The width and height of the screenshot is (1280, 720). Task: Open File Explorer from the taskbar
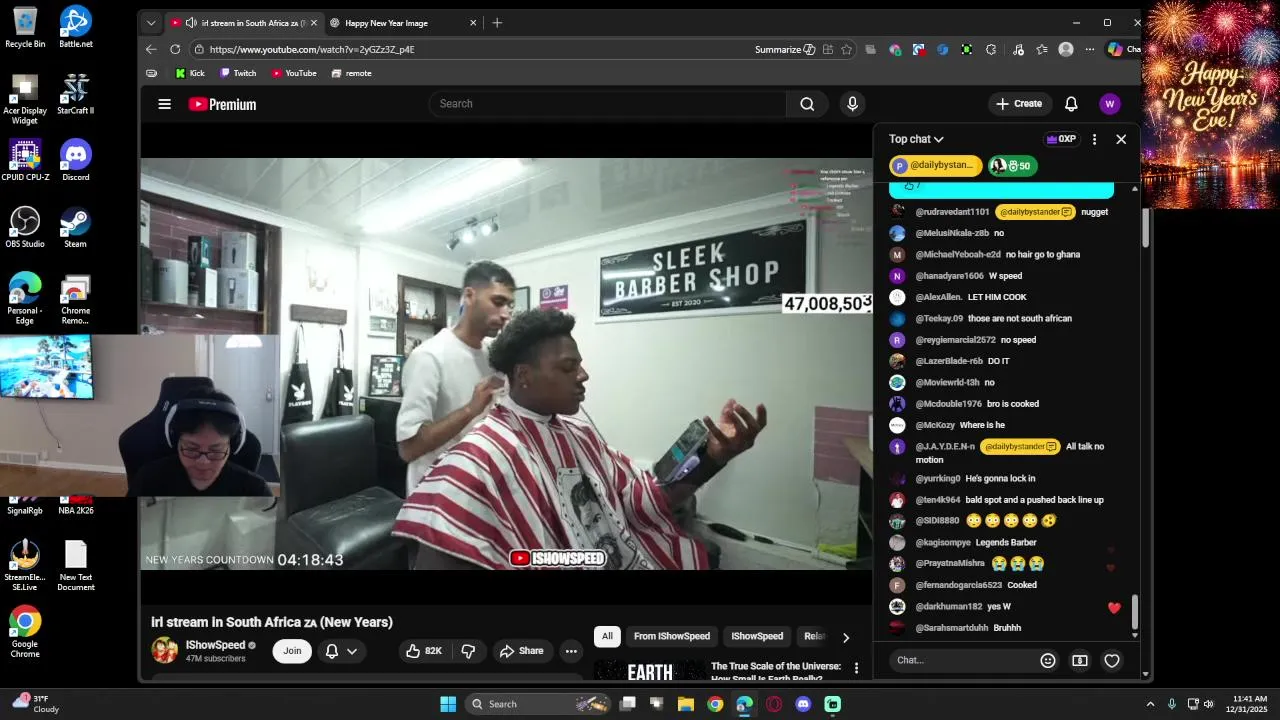[686, 704]
